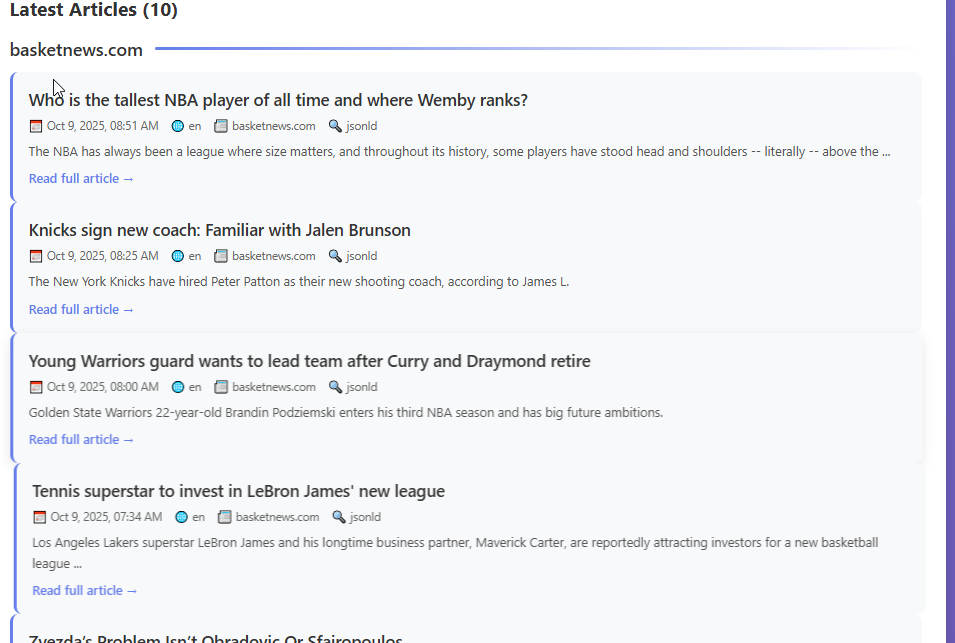Click the purple vertical scrollbar on right edge
The height and width of the screenshot is (643, 955).
pyautogui.click(x=950, y=320)
